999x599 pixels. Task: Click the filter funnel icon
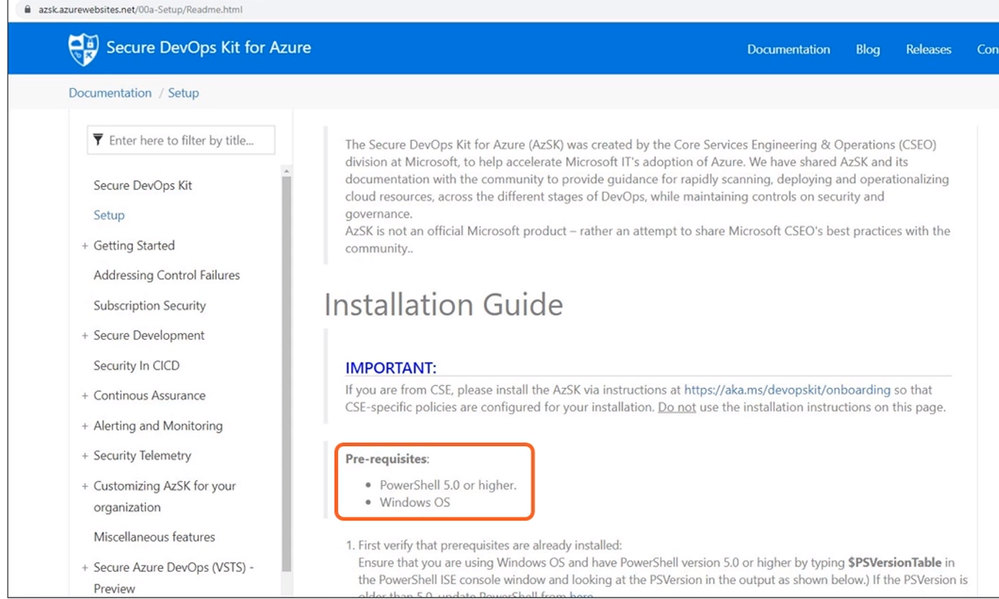pyautogui.click(x=98, y=140)
